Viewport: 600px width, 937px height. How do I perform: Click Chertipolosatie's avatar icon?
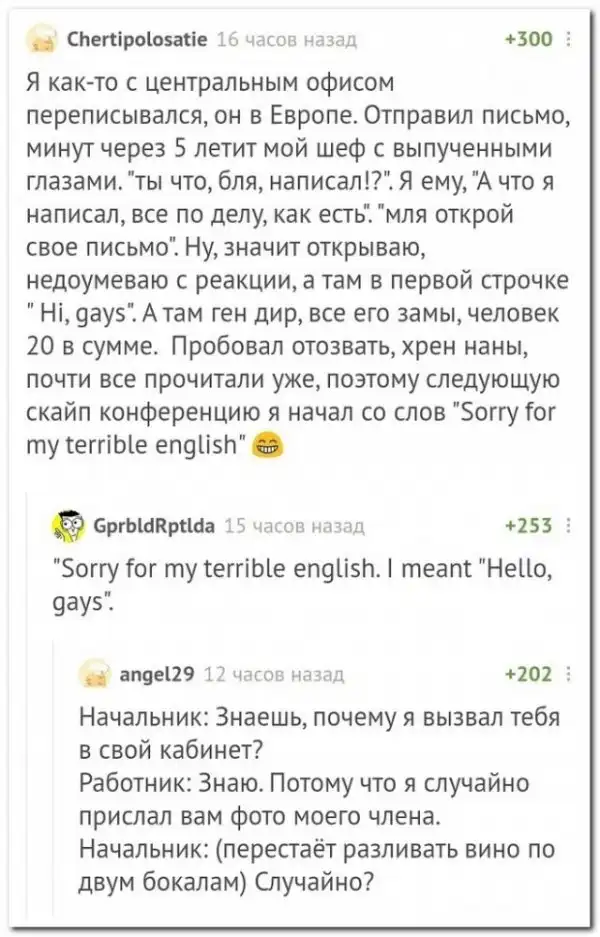[x=45, y=41]
